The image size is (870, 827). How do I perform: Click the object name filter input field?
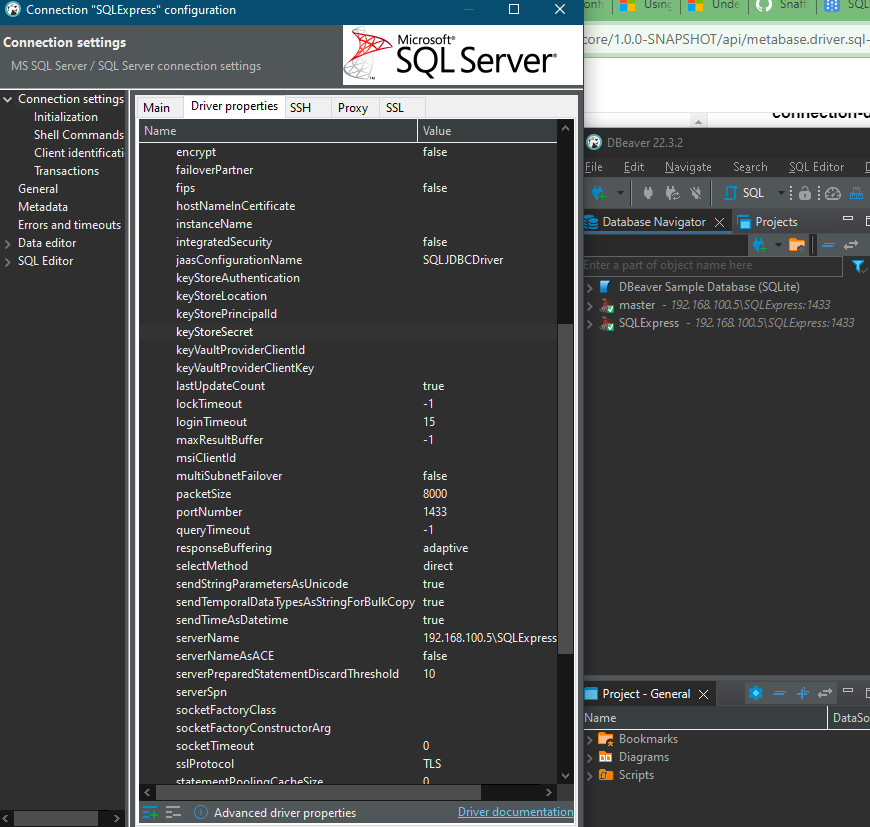point(713,266)
